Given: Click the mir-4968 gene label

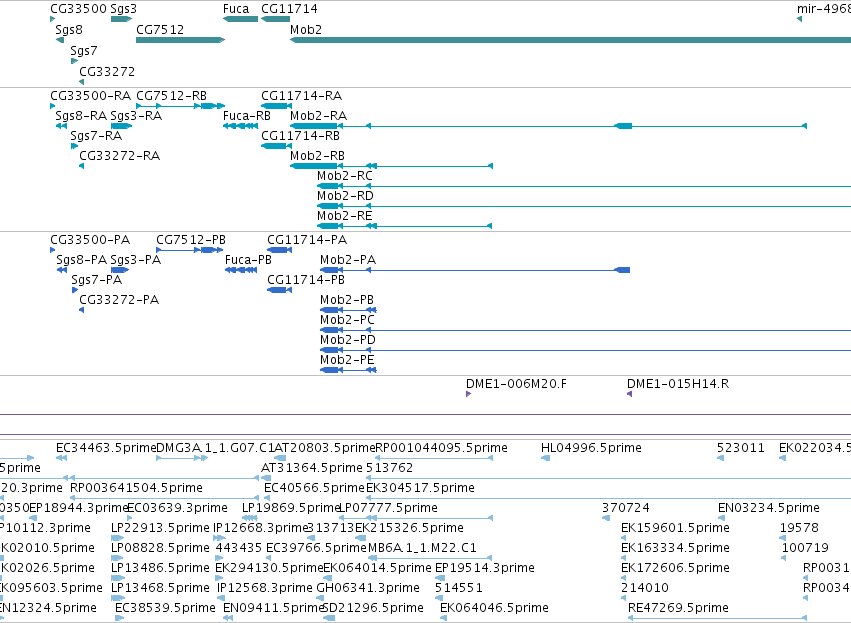Looking at the screenshot, I should 824,9.
